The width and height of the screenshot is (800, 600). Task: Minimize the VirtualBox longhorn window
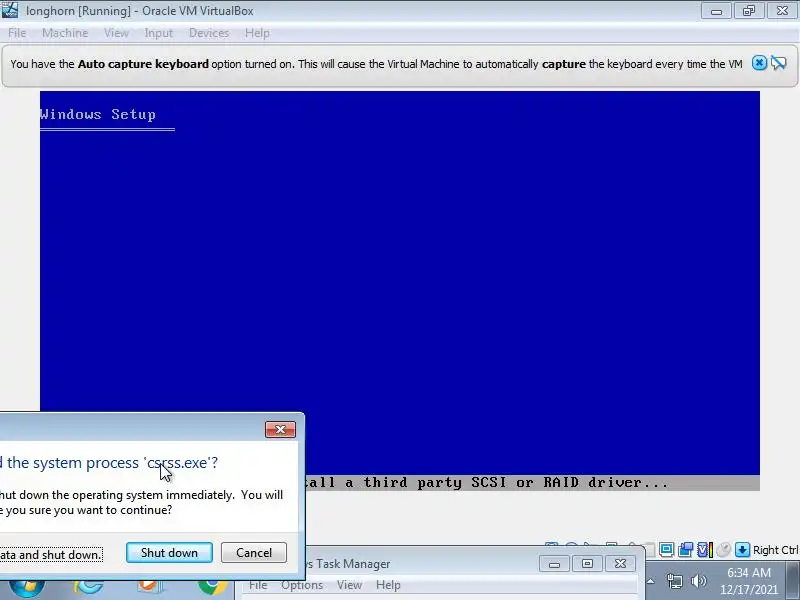716,11
